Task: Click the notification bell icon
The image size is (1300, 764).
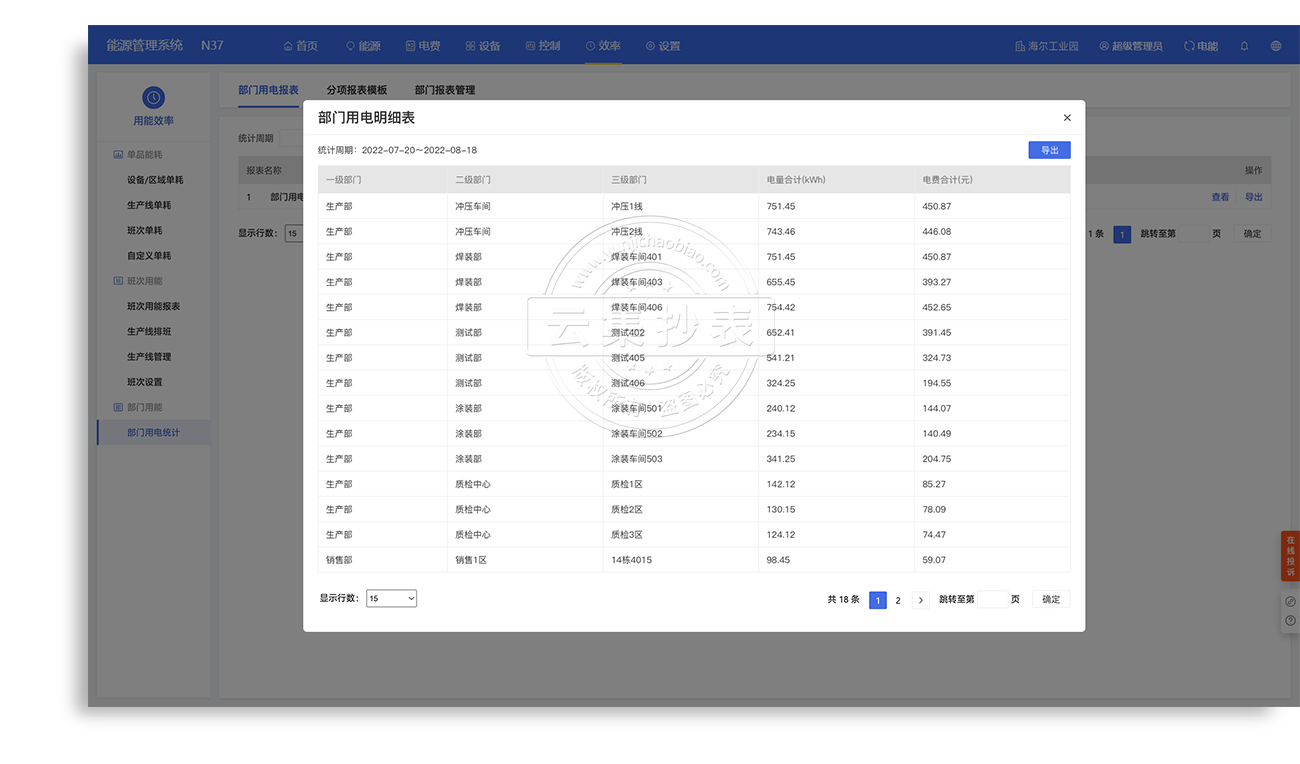Action: (x=1244, y=46)
